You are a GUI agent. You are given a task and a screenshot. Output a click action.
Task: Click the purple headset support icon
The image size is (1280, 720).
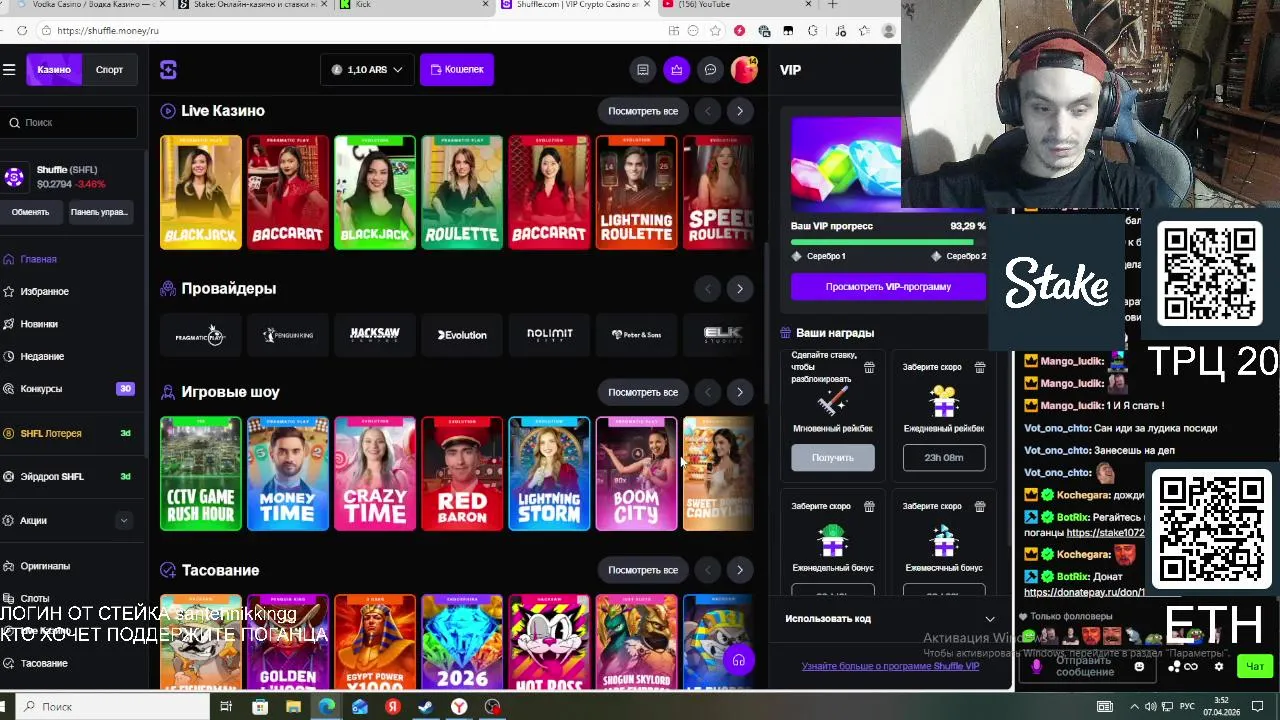point(739,660)
